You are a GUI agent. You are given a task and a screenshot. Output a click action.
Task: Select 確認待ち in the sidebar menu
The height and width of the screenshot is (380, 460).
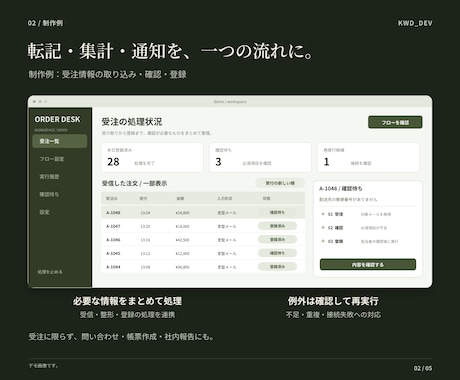pos(49,194)
